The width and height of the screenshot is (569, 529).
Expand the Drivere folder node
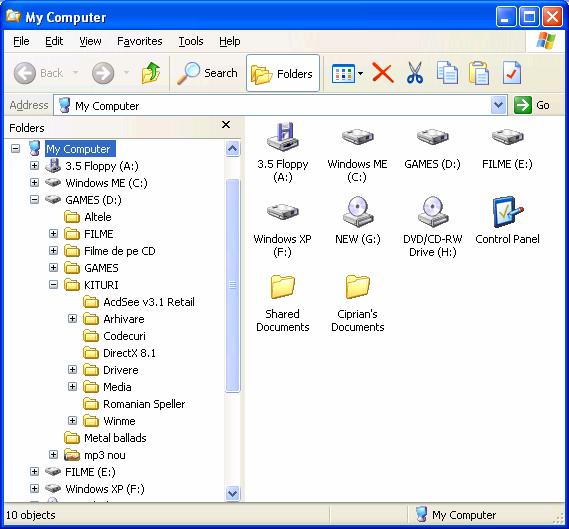pos(73,370)
